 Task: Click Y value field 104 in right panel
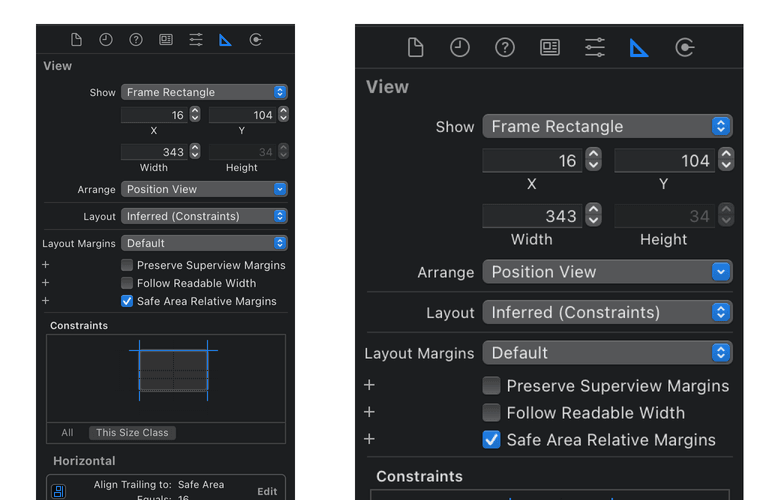pyautogui.click(x=665, y=161)
